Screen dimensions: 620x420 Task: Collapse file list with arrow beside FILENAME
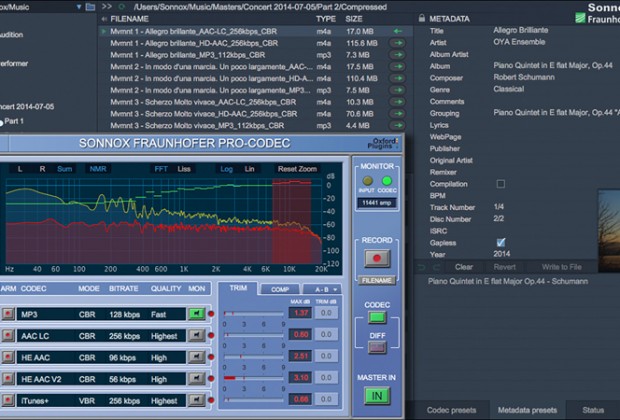(x=104, y=19)
